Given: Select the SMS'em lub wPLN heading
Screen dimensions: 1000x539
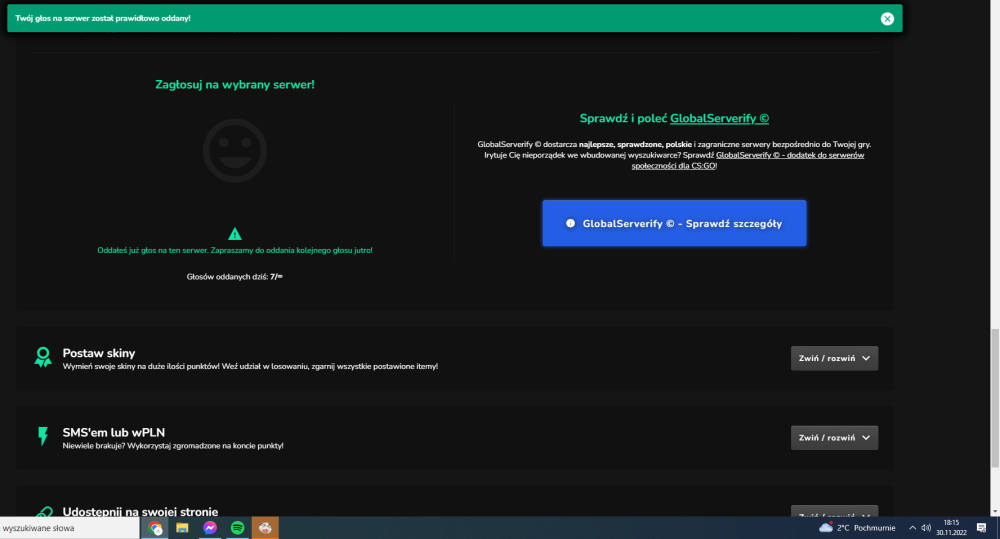Looking at the screenshot, I should tap(114, 432).
